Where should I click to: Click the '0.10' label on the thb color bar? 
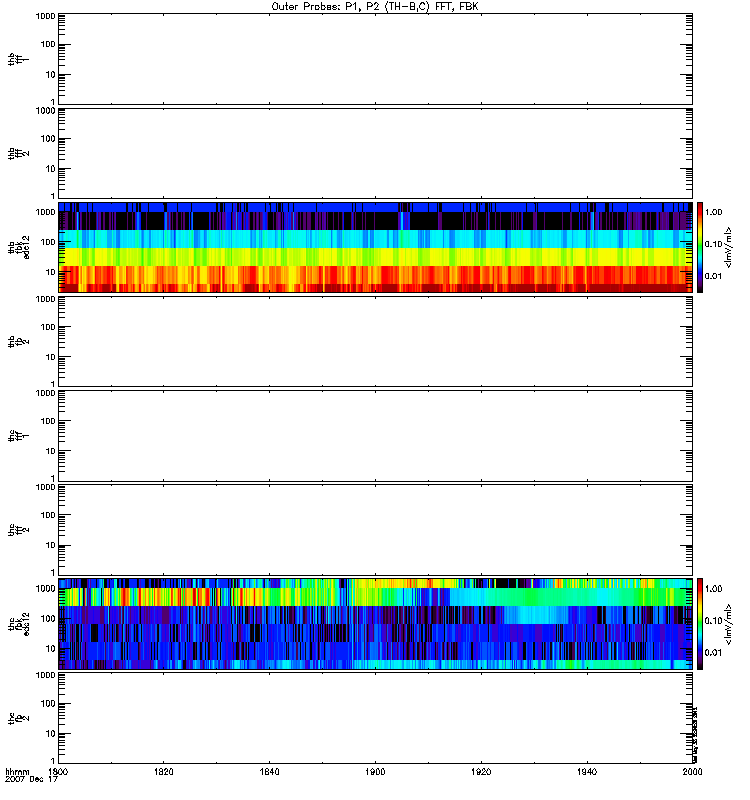(x=713, y=244)
